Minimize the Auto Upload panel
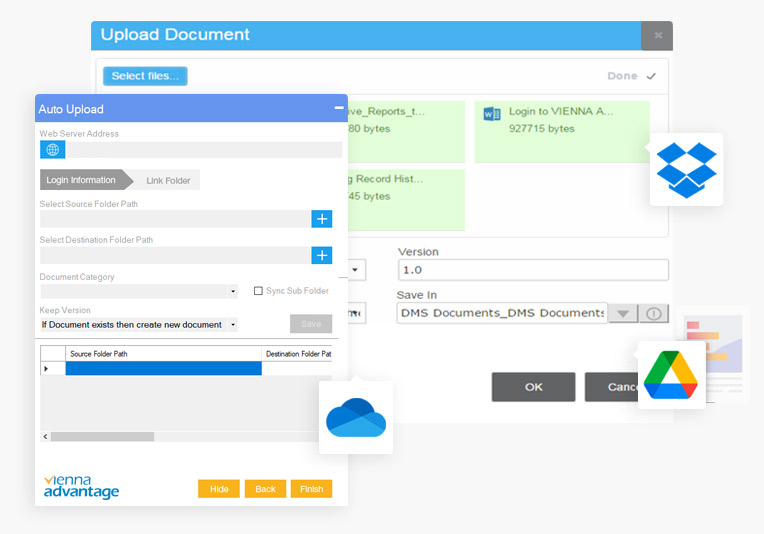The width and height of the screenshot is (764, 534). pos(339,108)
